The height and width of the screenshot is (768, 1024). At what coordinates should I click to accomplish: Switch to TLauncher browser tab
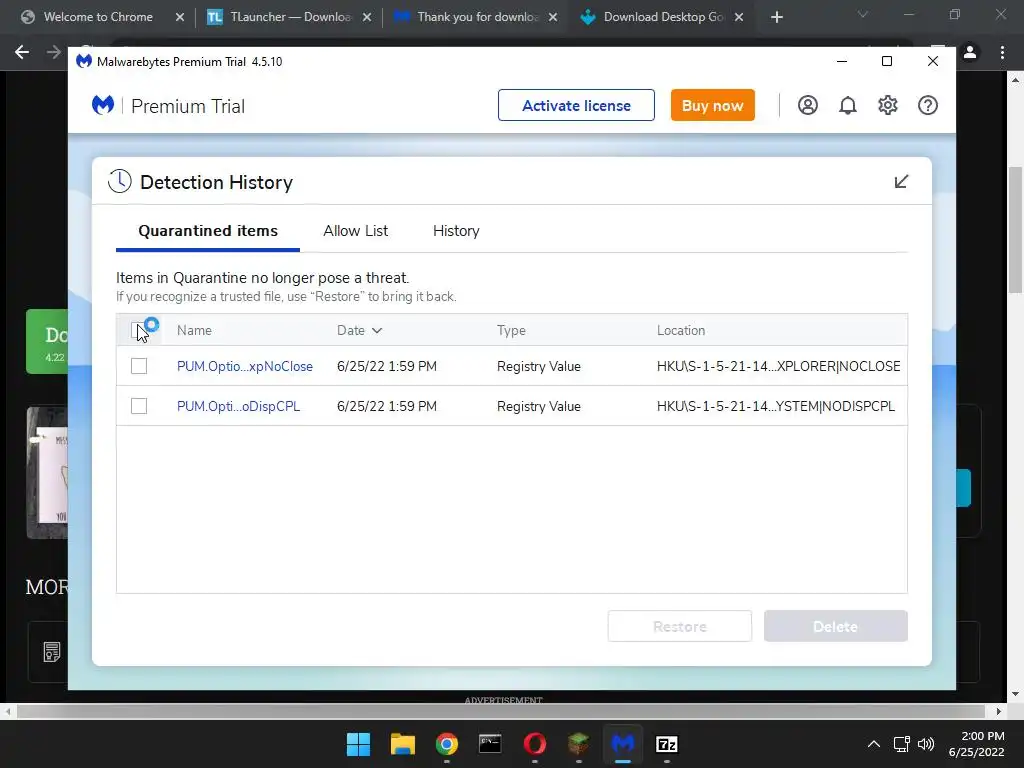pos(288,17)
